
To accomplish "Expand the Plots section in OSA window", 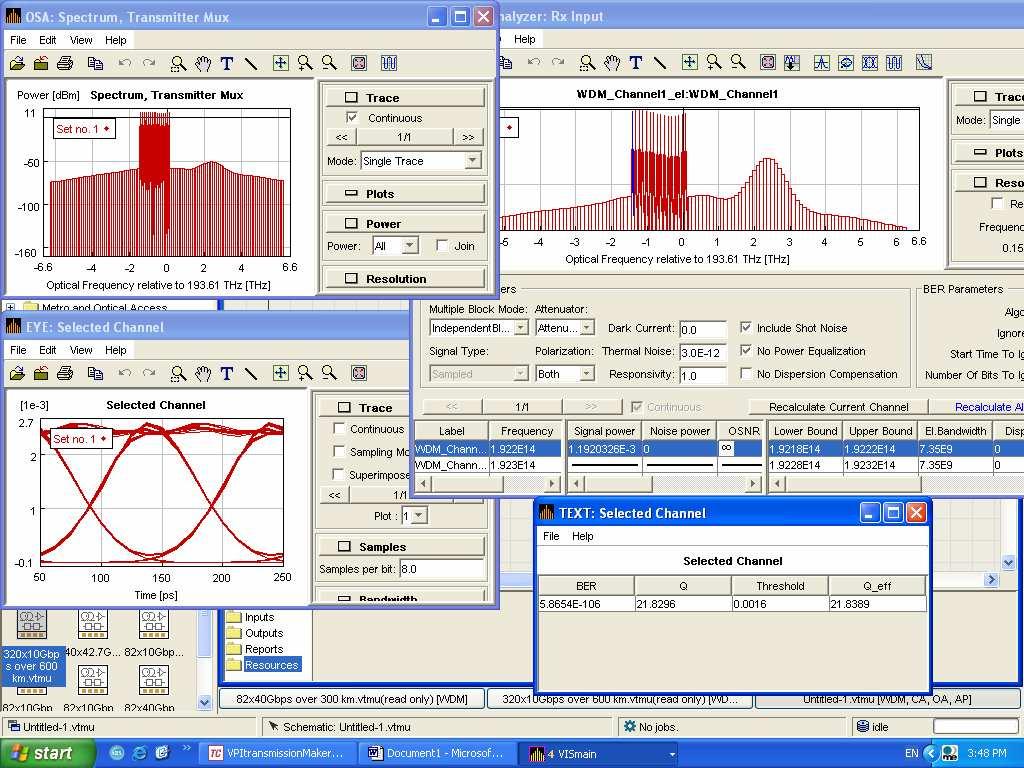I will point(405,194).
